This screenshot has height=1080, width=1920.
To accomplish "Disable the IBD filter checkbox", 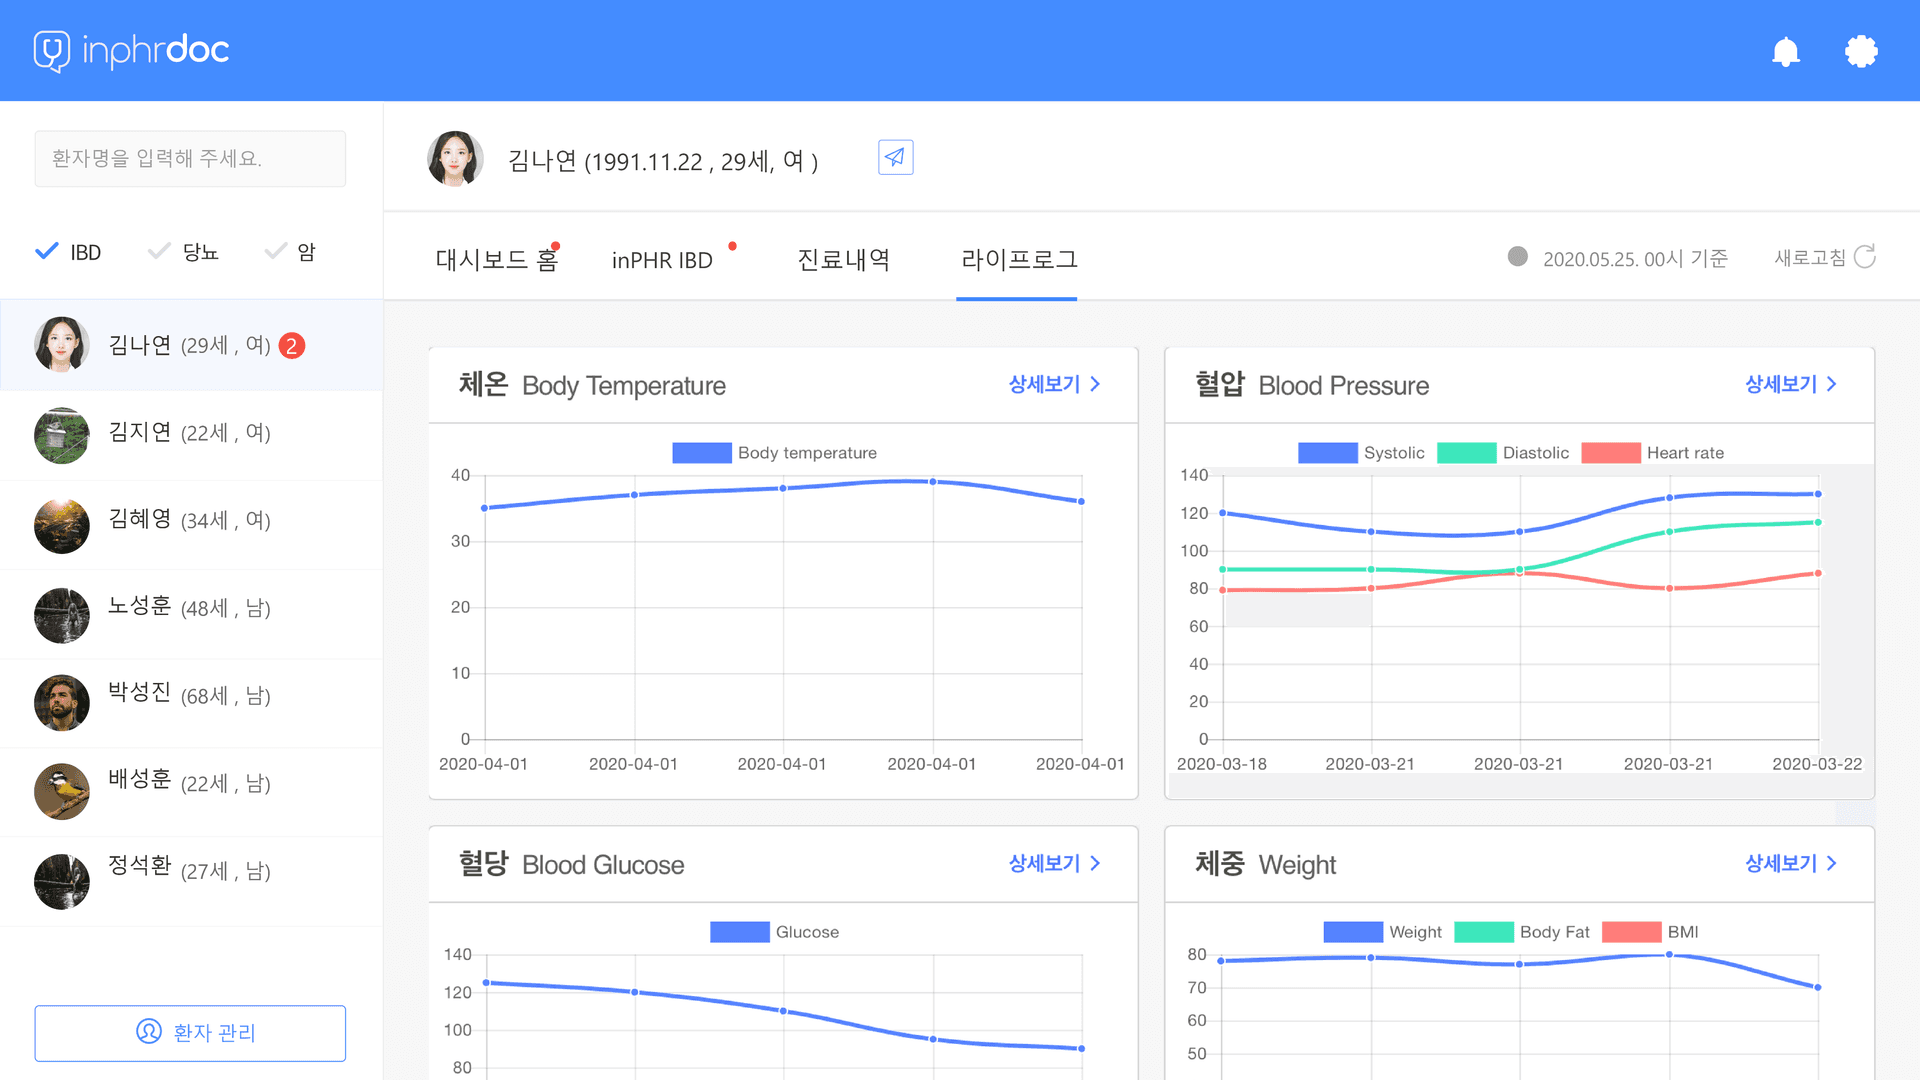I will [x=46, y=251].
